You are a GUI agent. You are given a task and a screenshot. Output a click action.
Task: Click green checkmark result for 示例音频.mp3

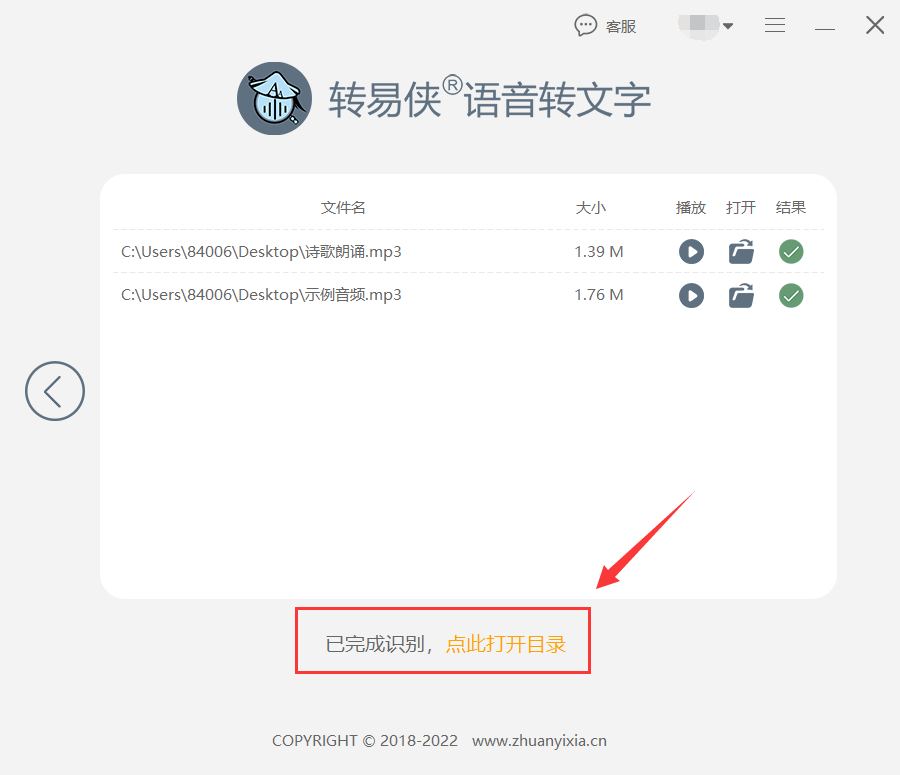791,296
